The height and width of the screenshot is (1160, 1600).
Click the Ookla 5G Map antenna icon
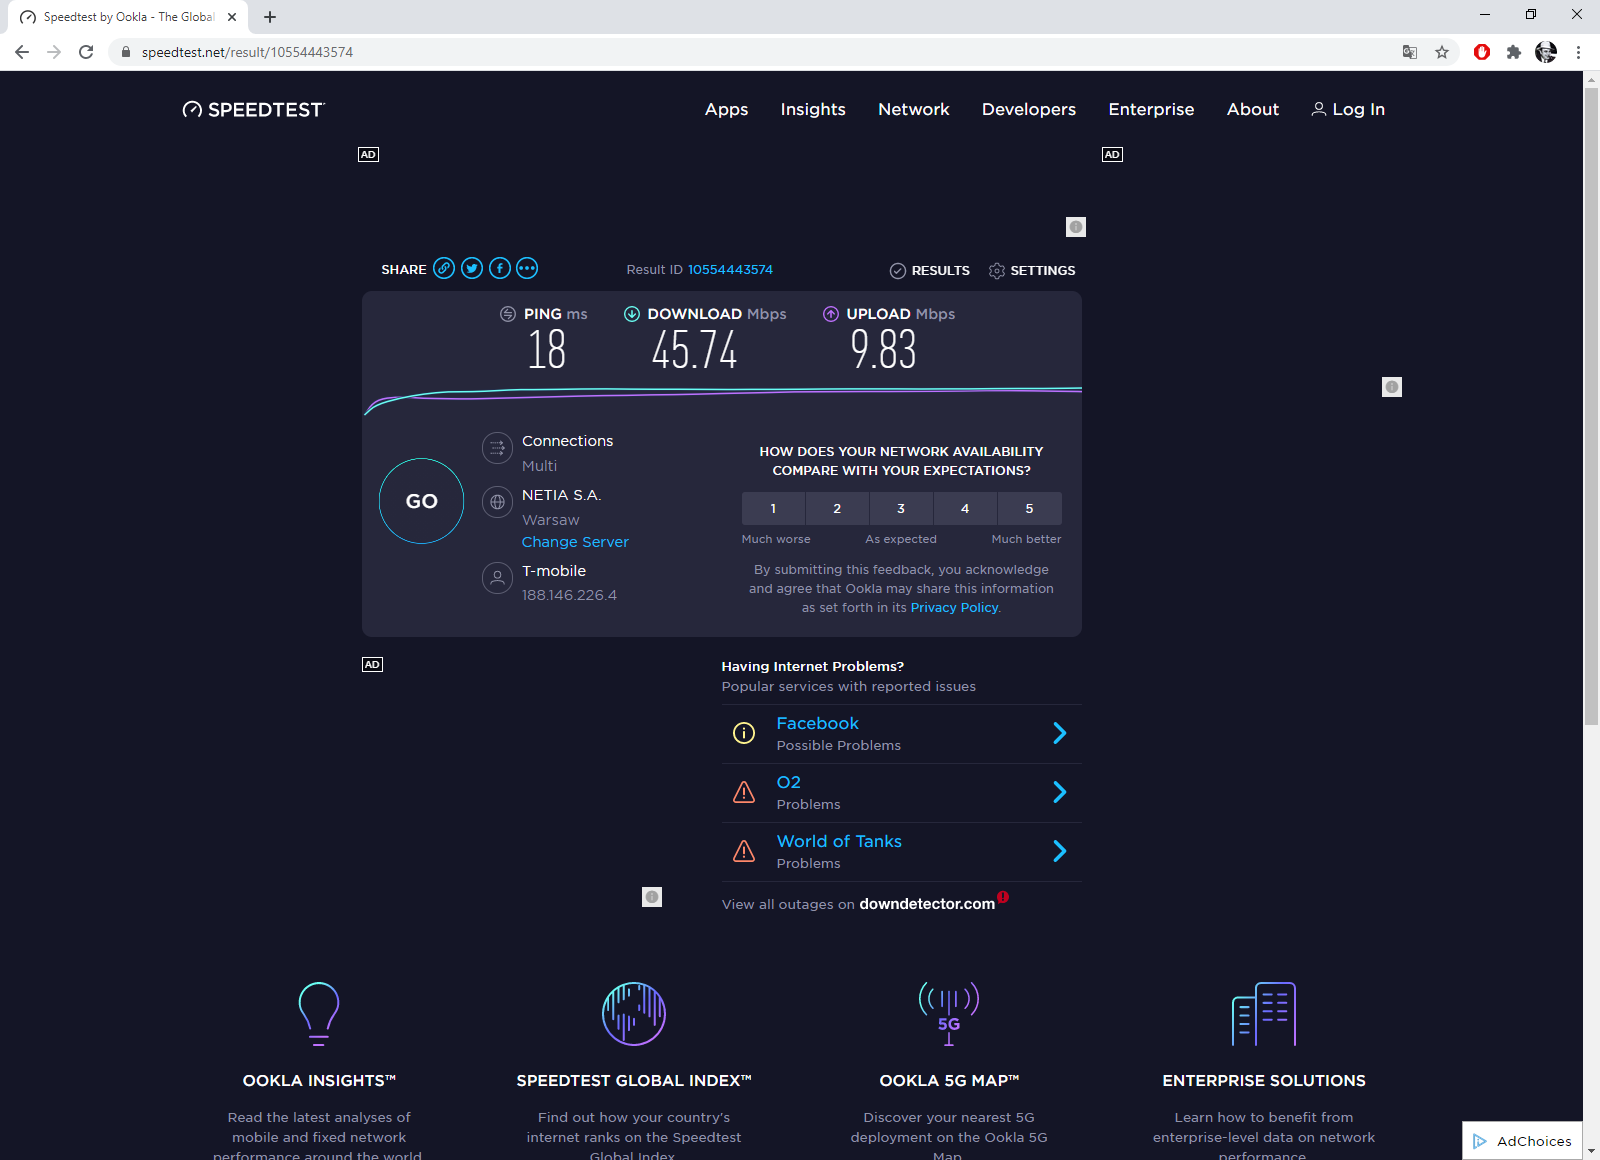click(x=949, y=1014)
